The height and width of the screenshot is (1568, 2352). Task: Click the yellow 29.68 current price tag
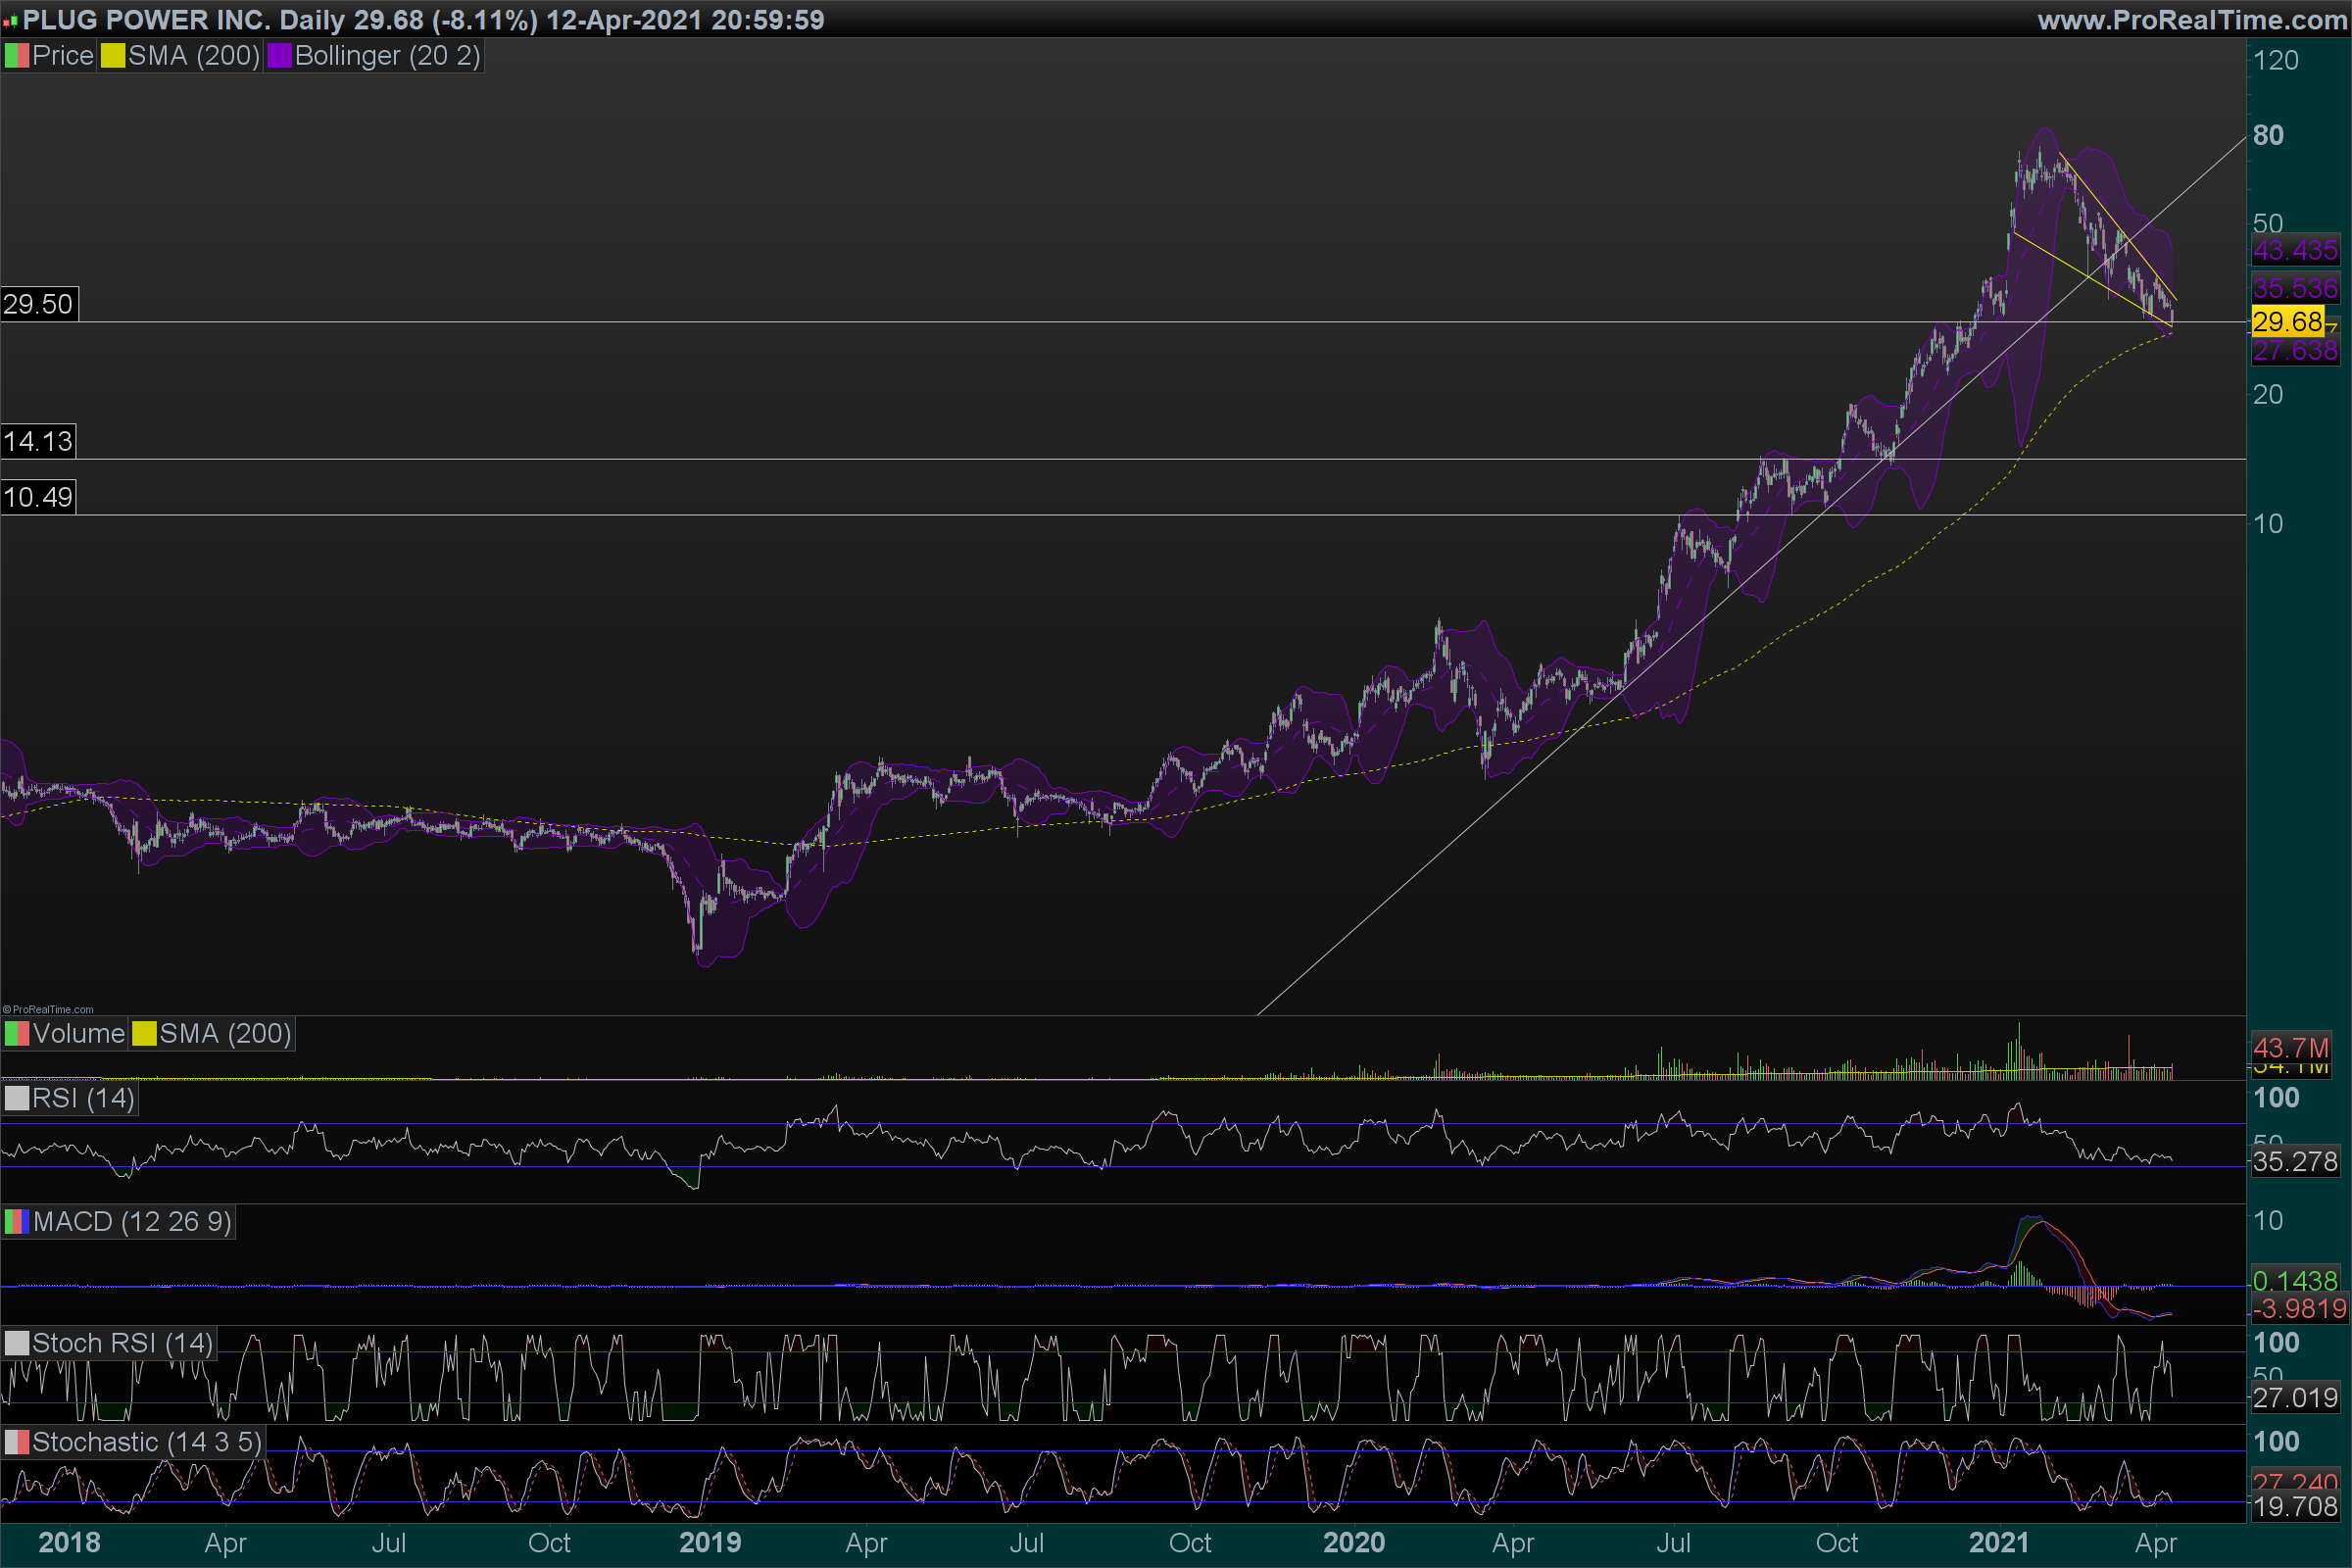click(2287, 322)
